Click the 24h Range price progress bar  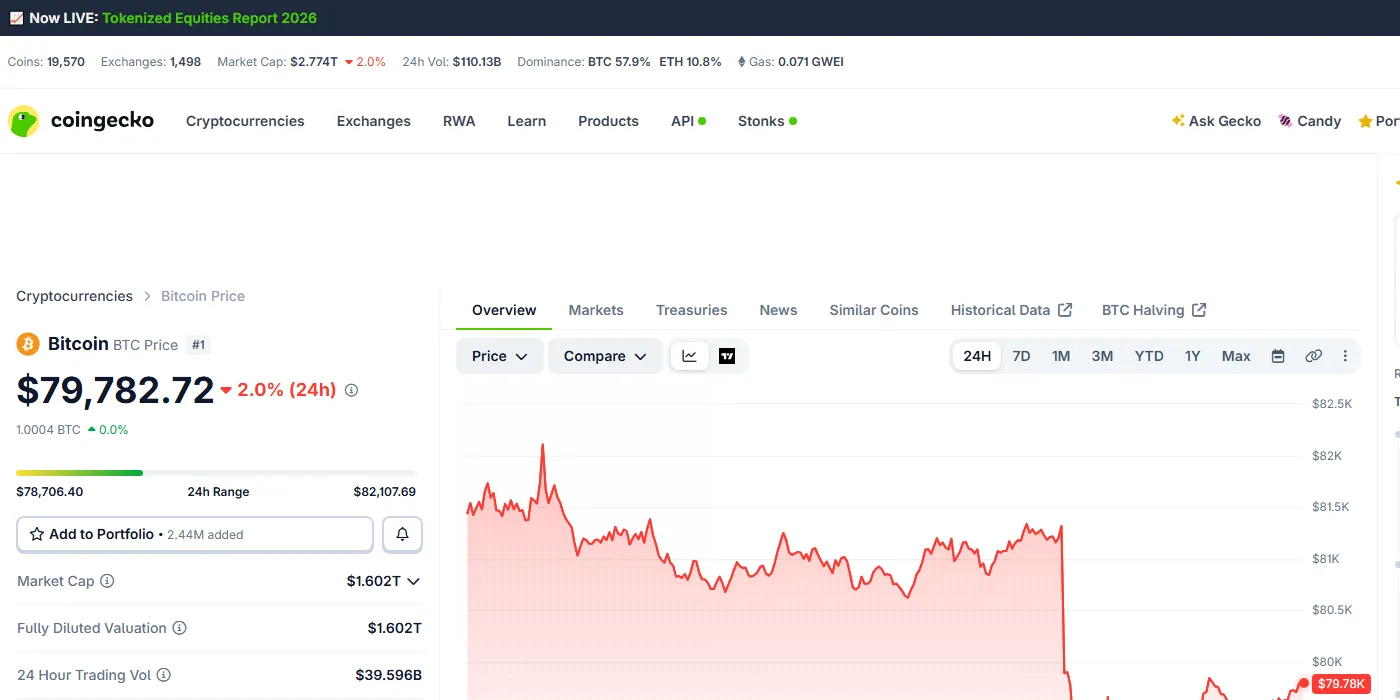tap(217, 472)
